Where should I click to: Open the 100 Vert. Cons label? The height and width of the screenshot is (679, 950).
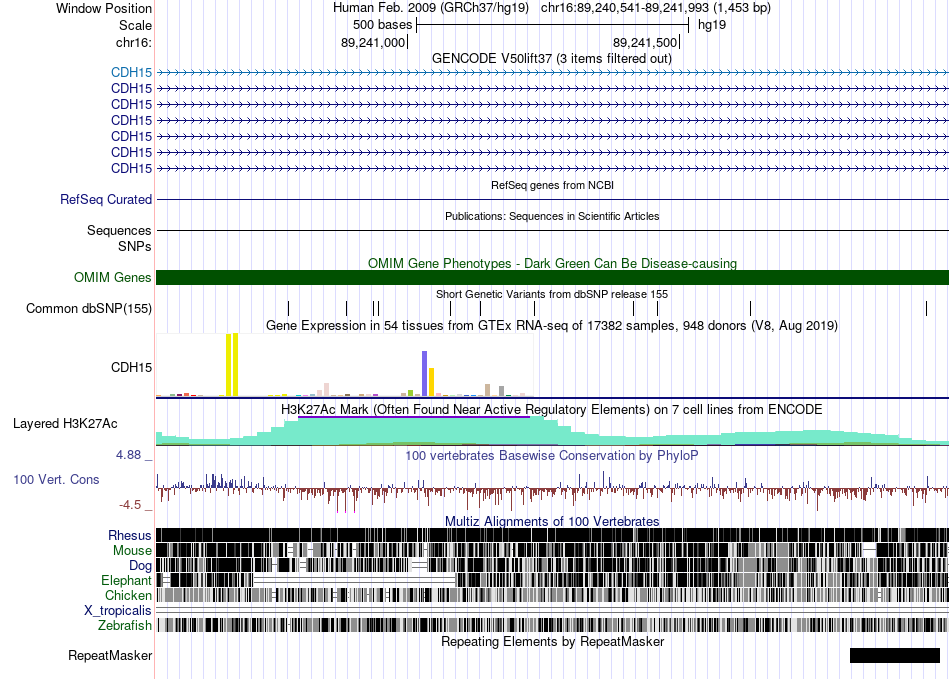(x=56, y=480)
